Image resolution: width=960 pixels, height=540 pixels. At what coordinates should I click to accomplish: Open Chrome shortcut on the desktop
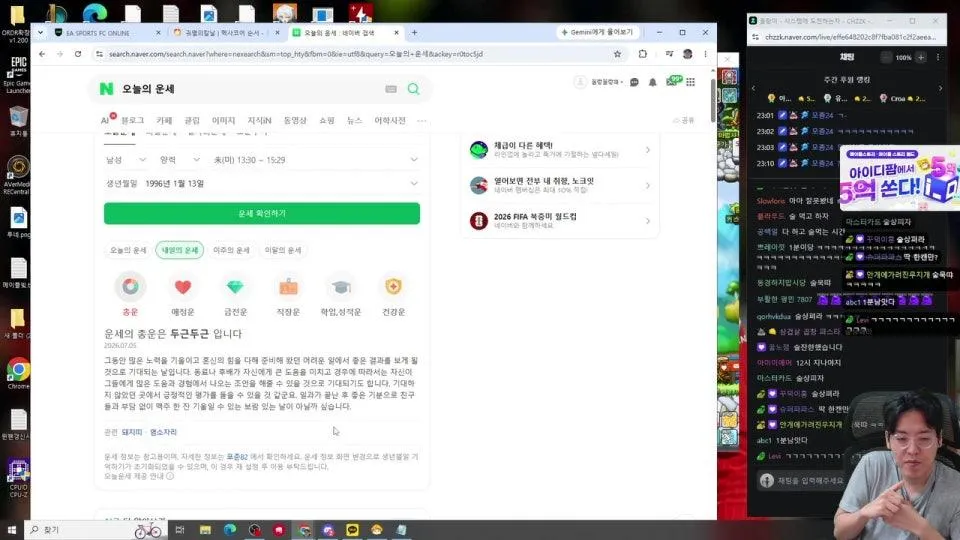[18, 374]
